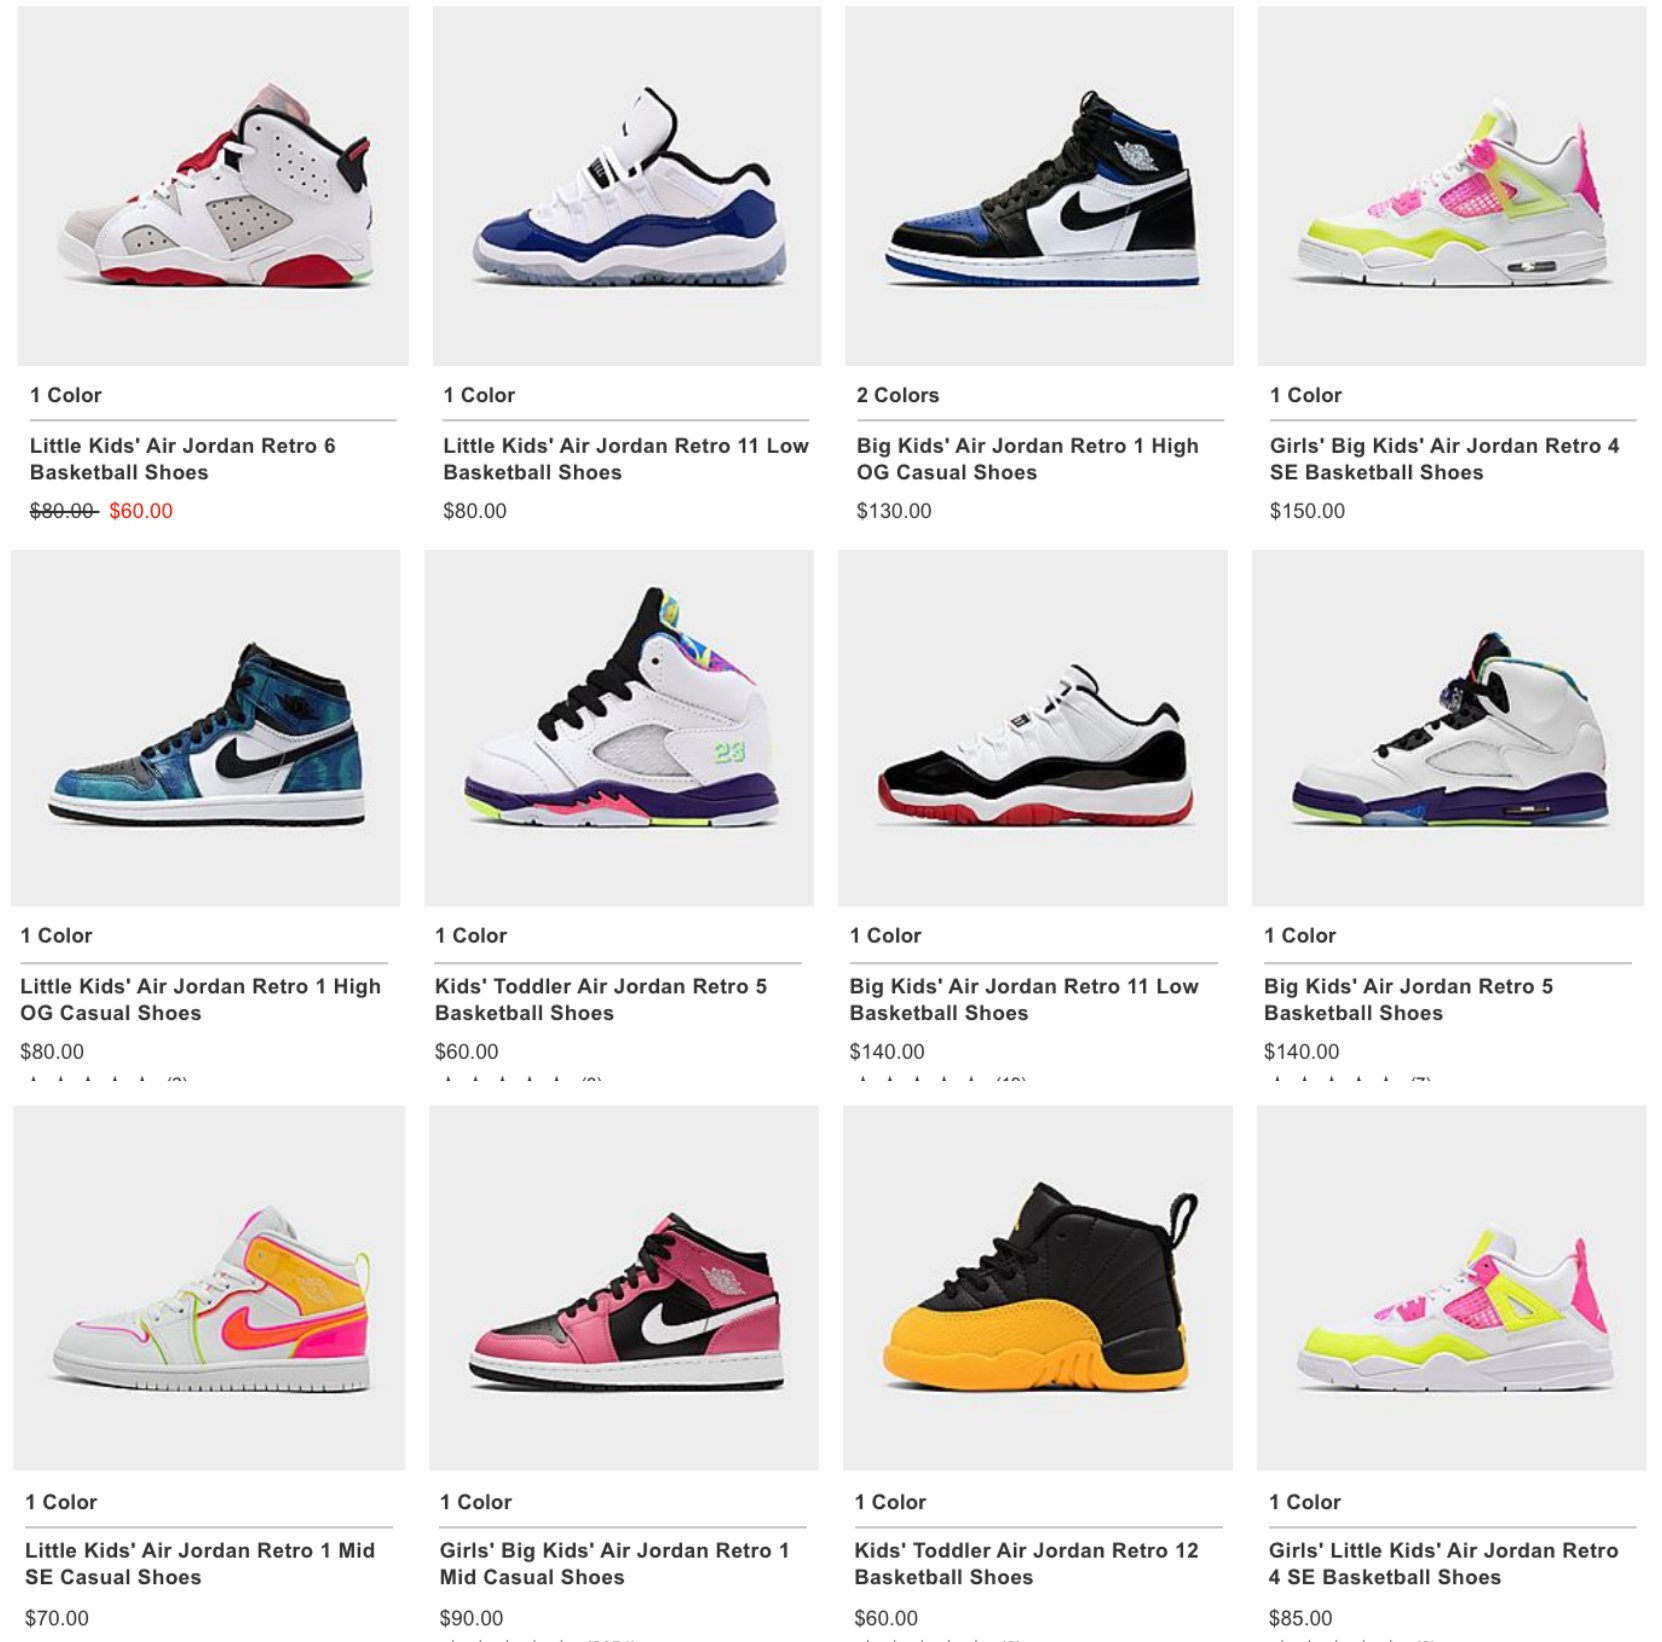Open Big Kids' Air Jordan Retro 1 High OG link

pos(1027,459)
